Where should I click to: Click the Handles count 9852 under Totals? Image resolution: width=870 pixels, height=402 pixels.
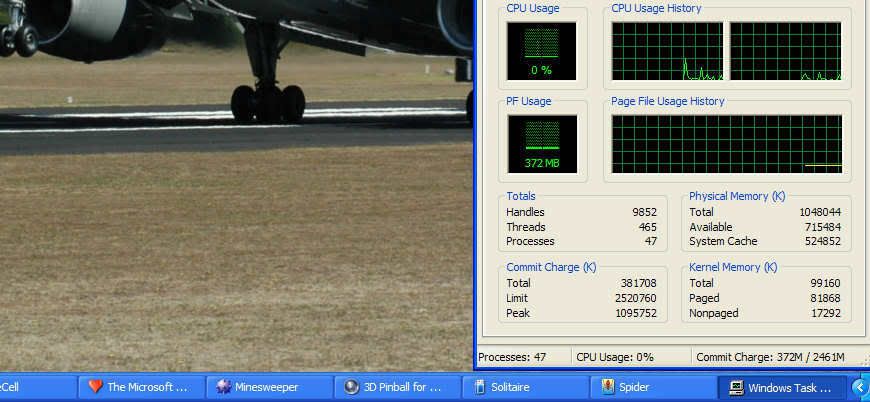644,212
